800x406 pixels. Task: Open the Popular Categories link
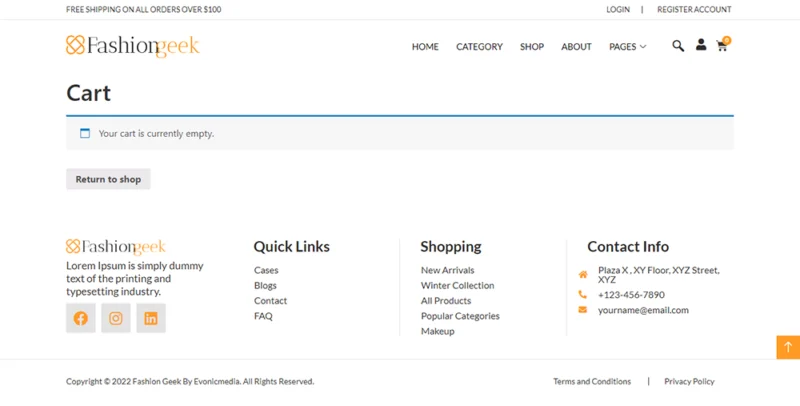point(460,316)
